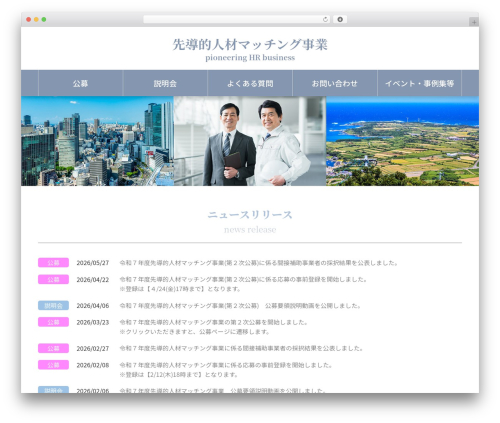Viewport: 500px width, 423px height.
Task: Click the 説明会 tag for 2026/04/06
Action: tap(53, 305)
